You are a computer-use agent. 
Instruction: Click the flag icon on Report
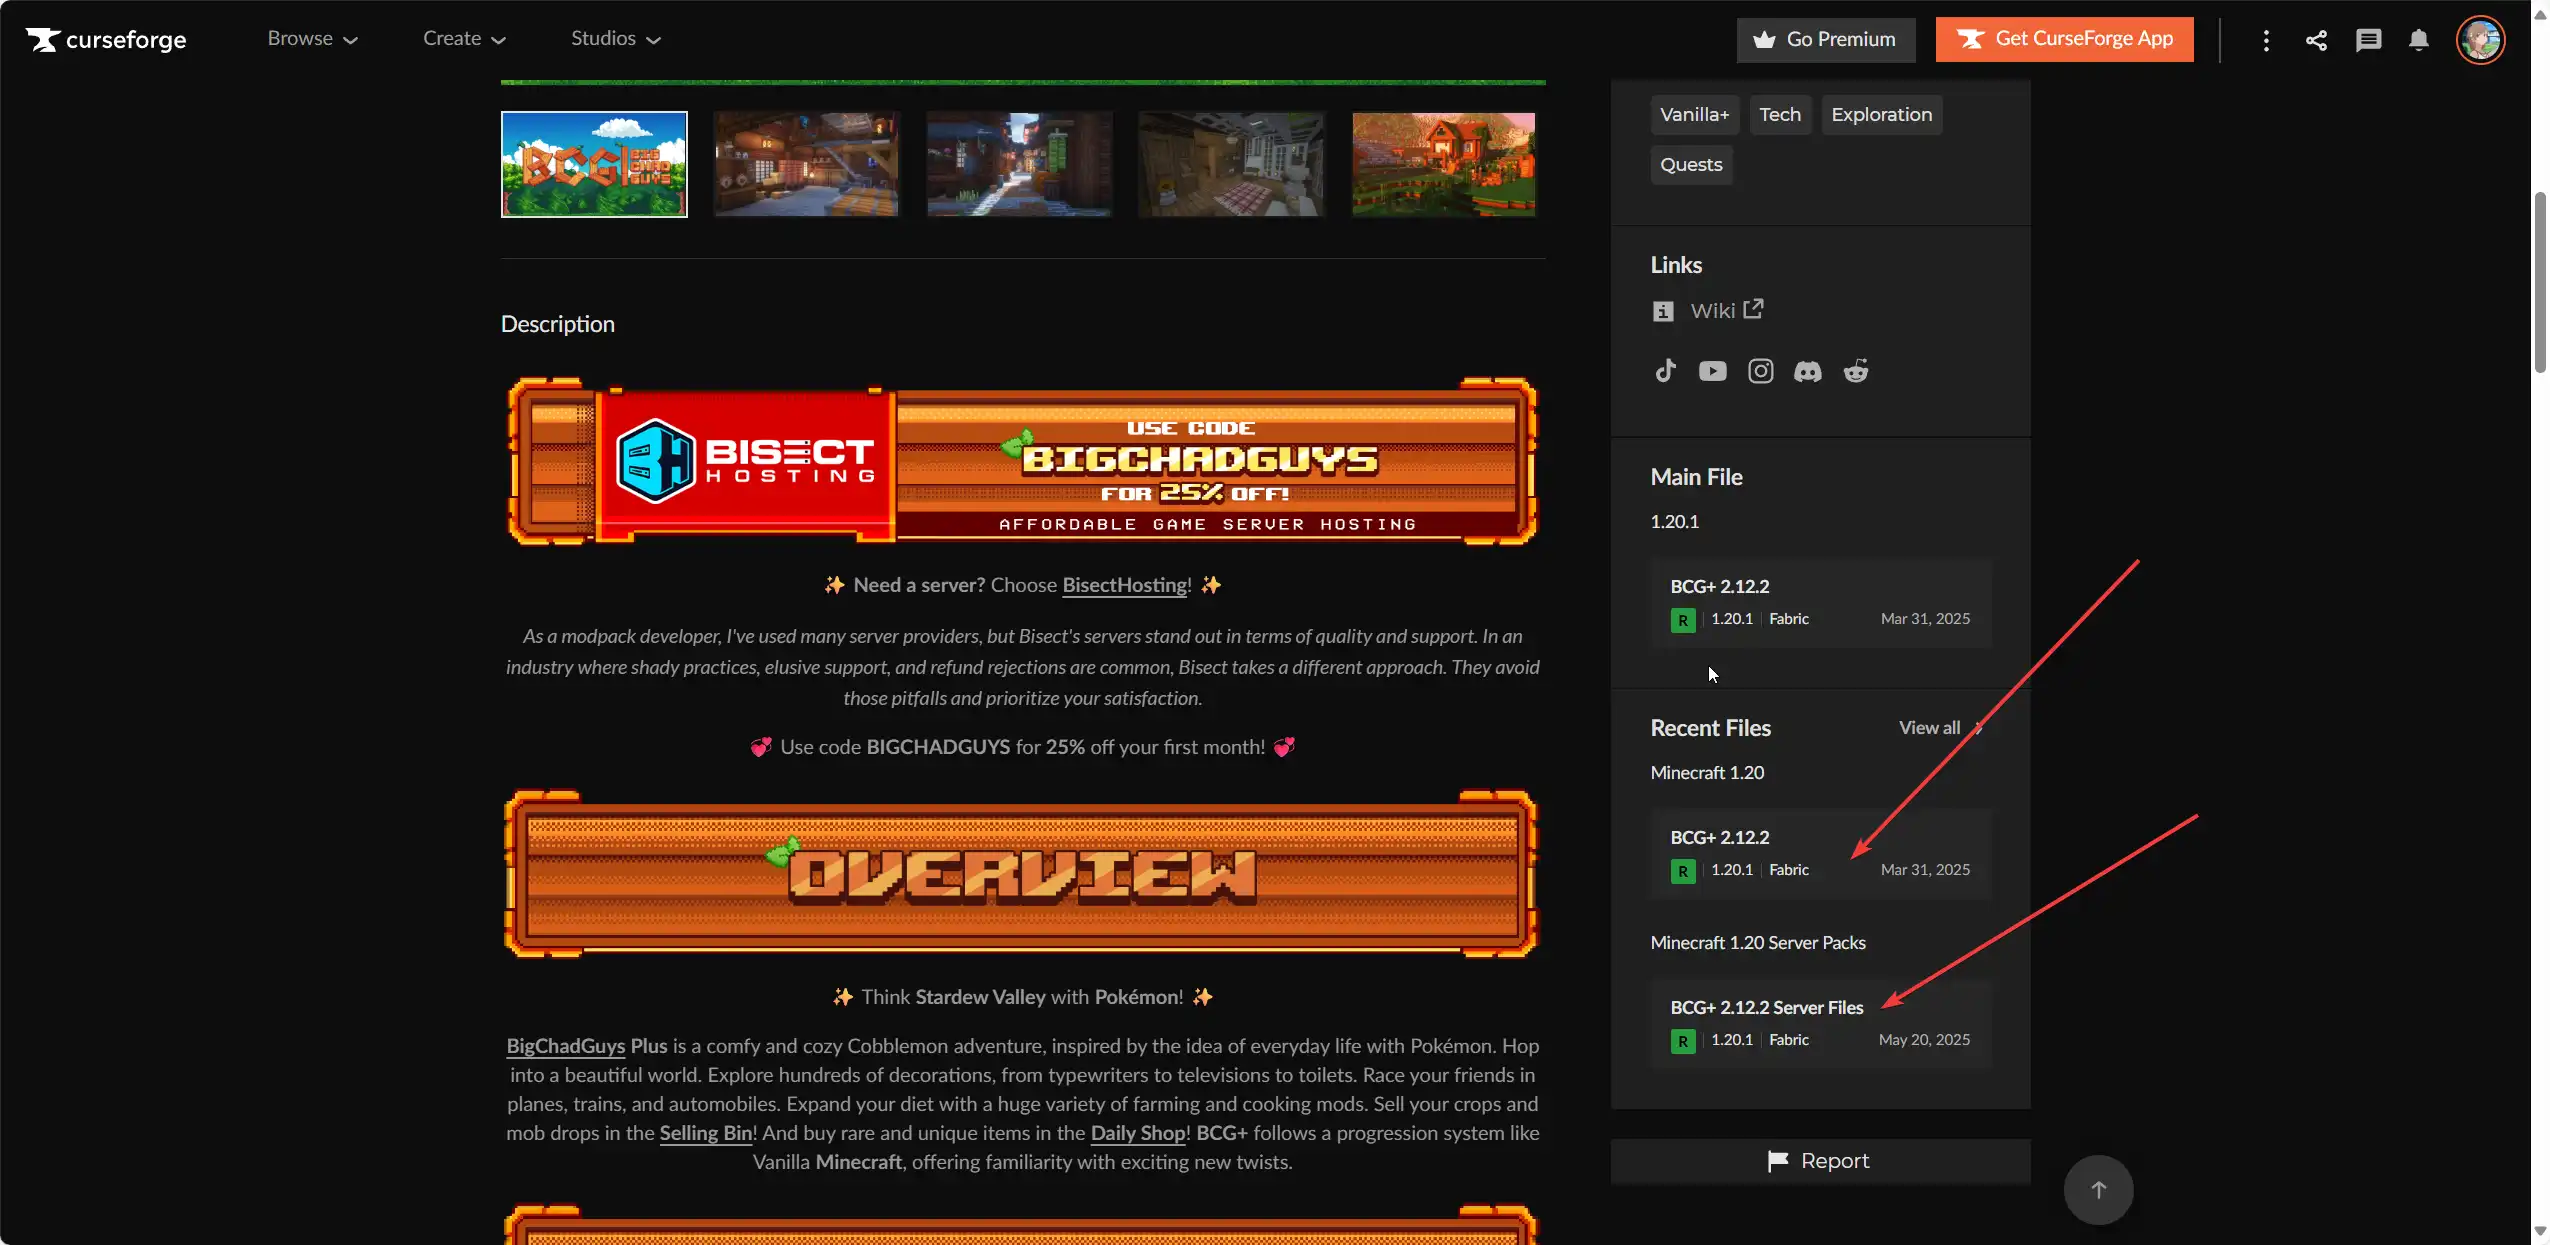tap(1778, 1161)
